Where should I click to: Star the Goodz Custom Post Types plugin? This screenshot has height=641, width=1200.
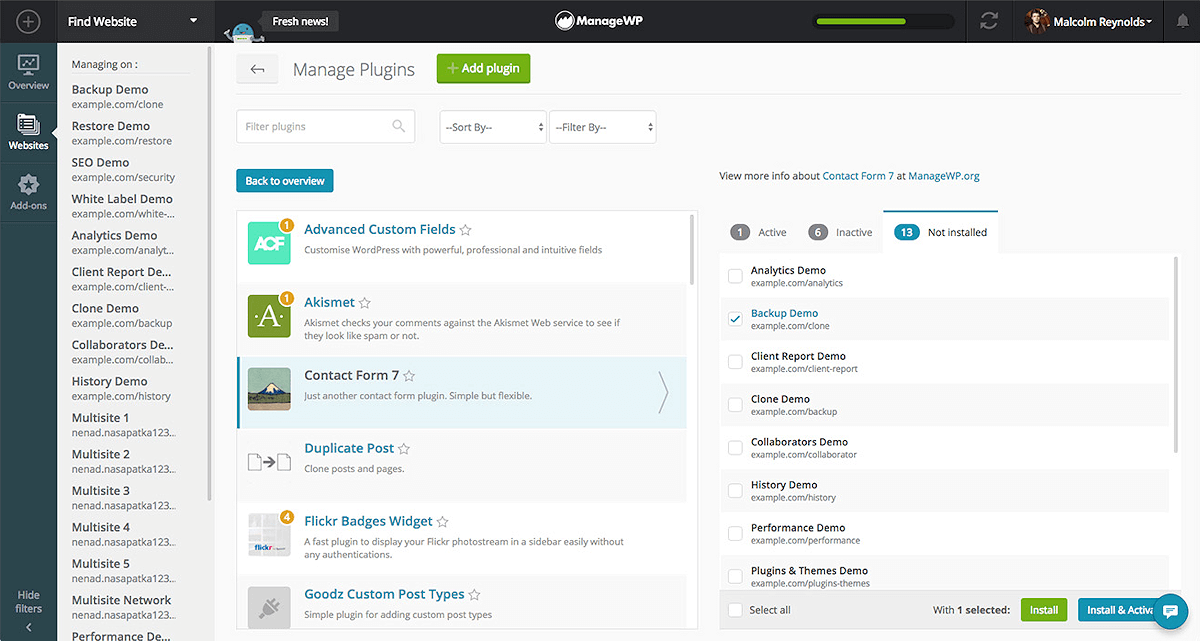click(475, 595)
